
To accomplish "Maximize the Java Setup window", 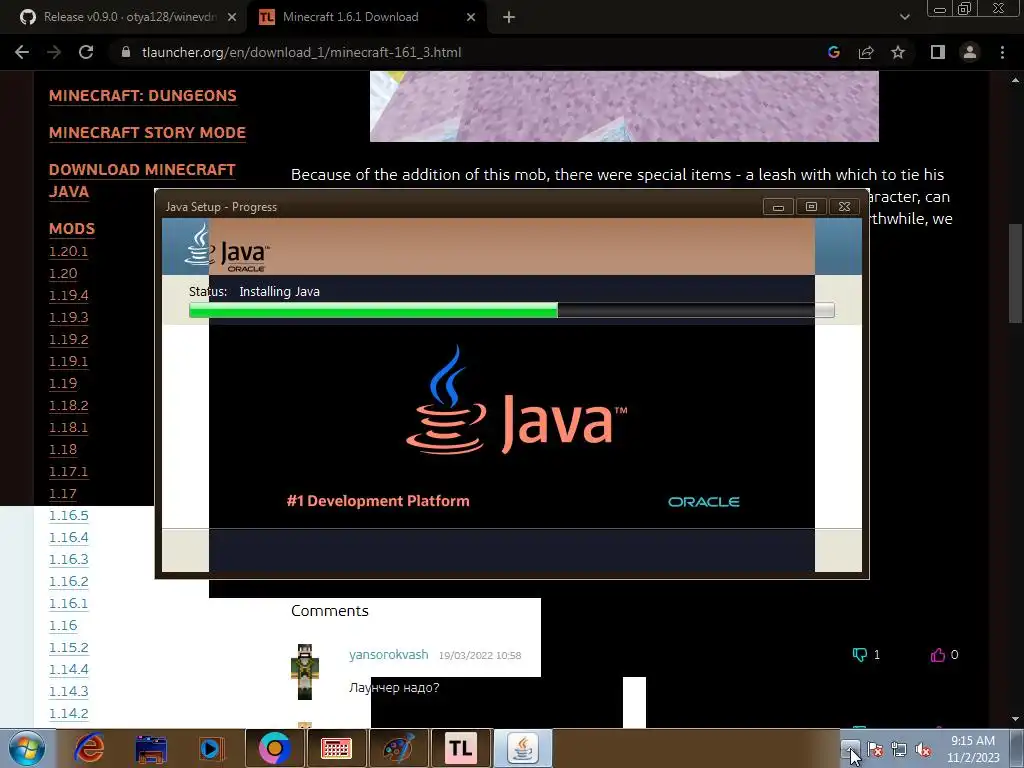I will point(811,207).
